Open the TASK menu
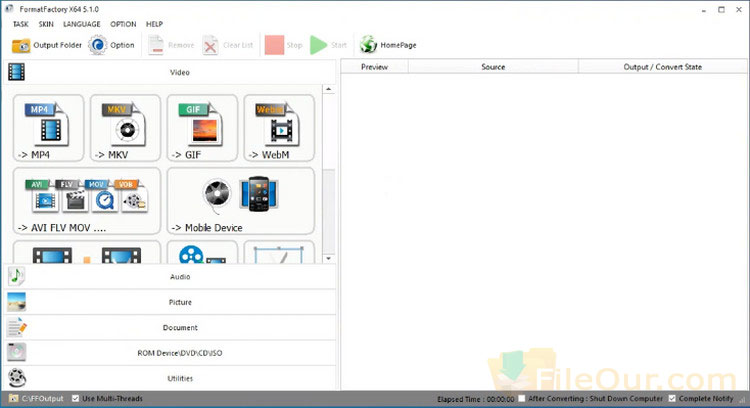750x408 pixels. (x=21, y=24)
